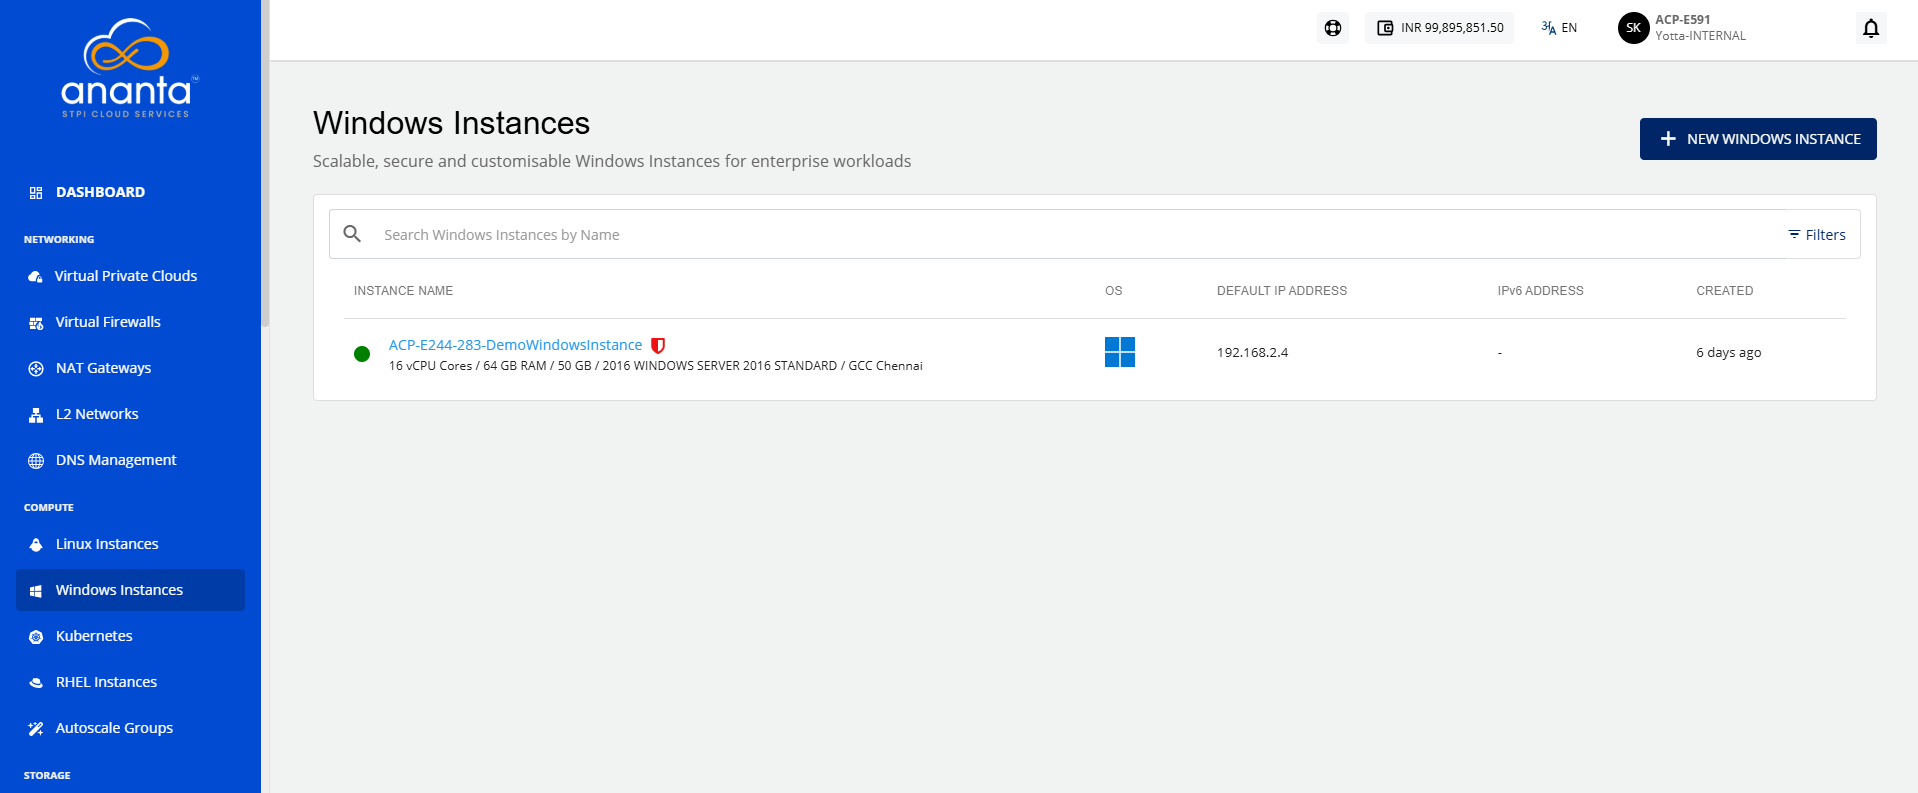Click the RHEL Instances hat icon
This screenshot has width=1918, height=793.
coord(36,683)
